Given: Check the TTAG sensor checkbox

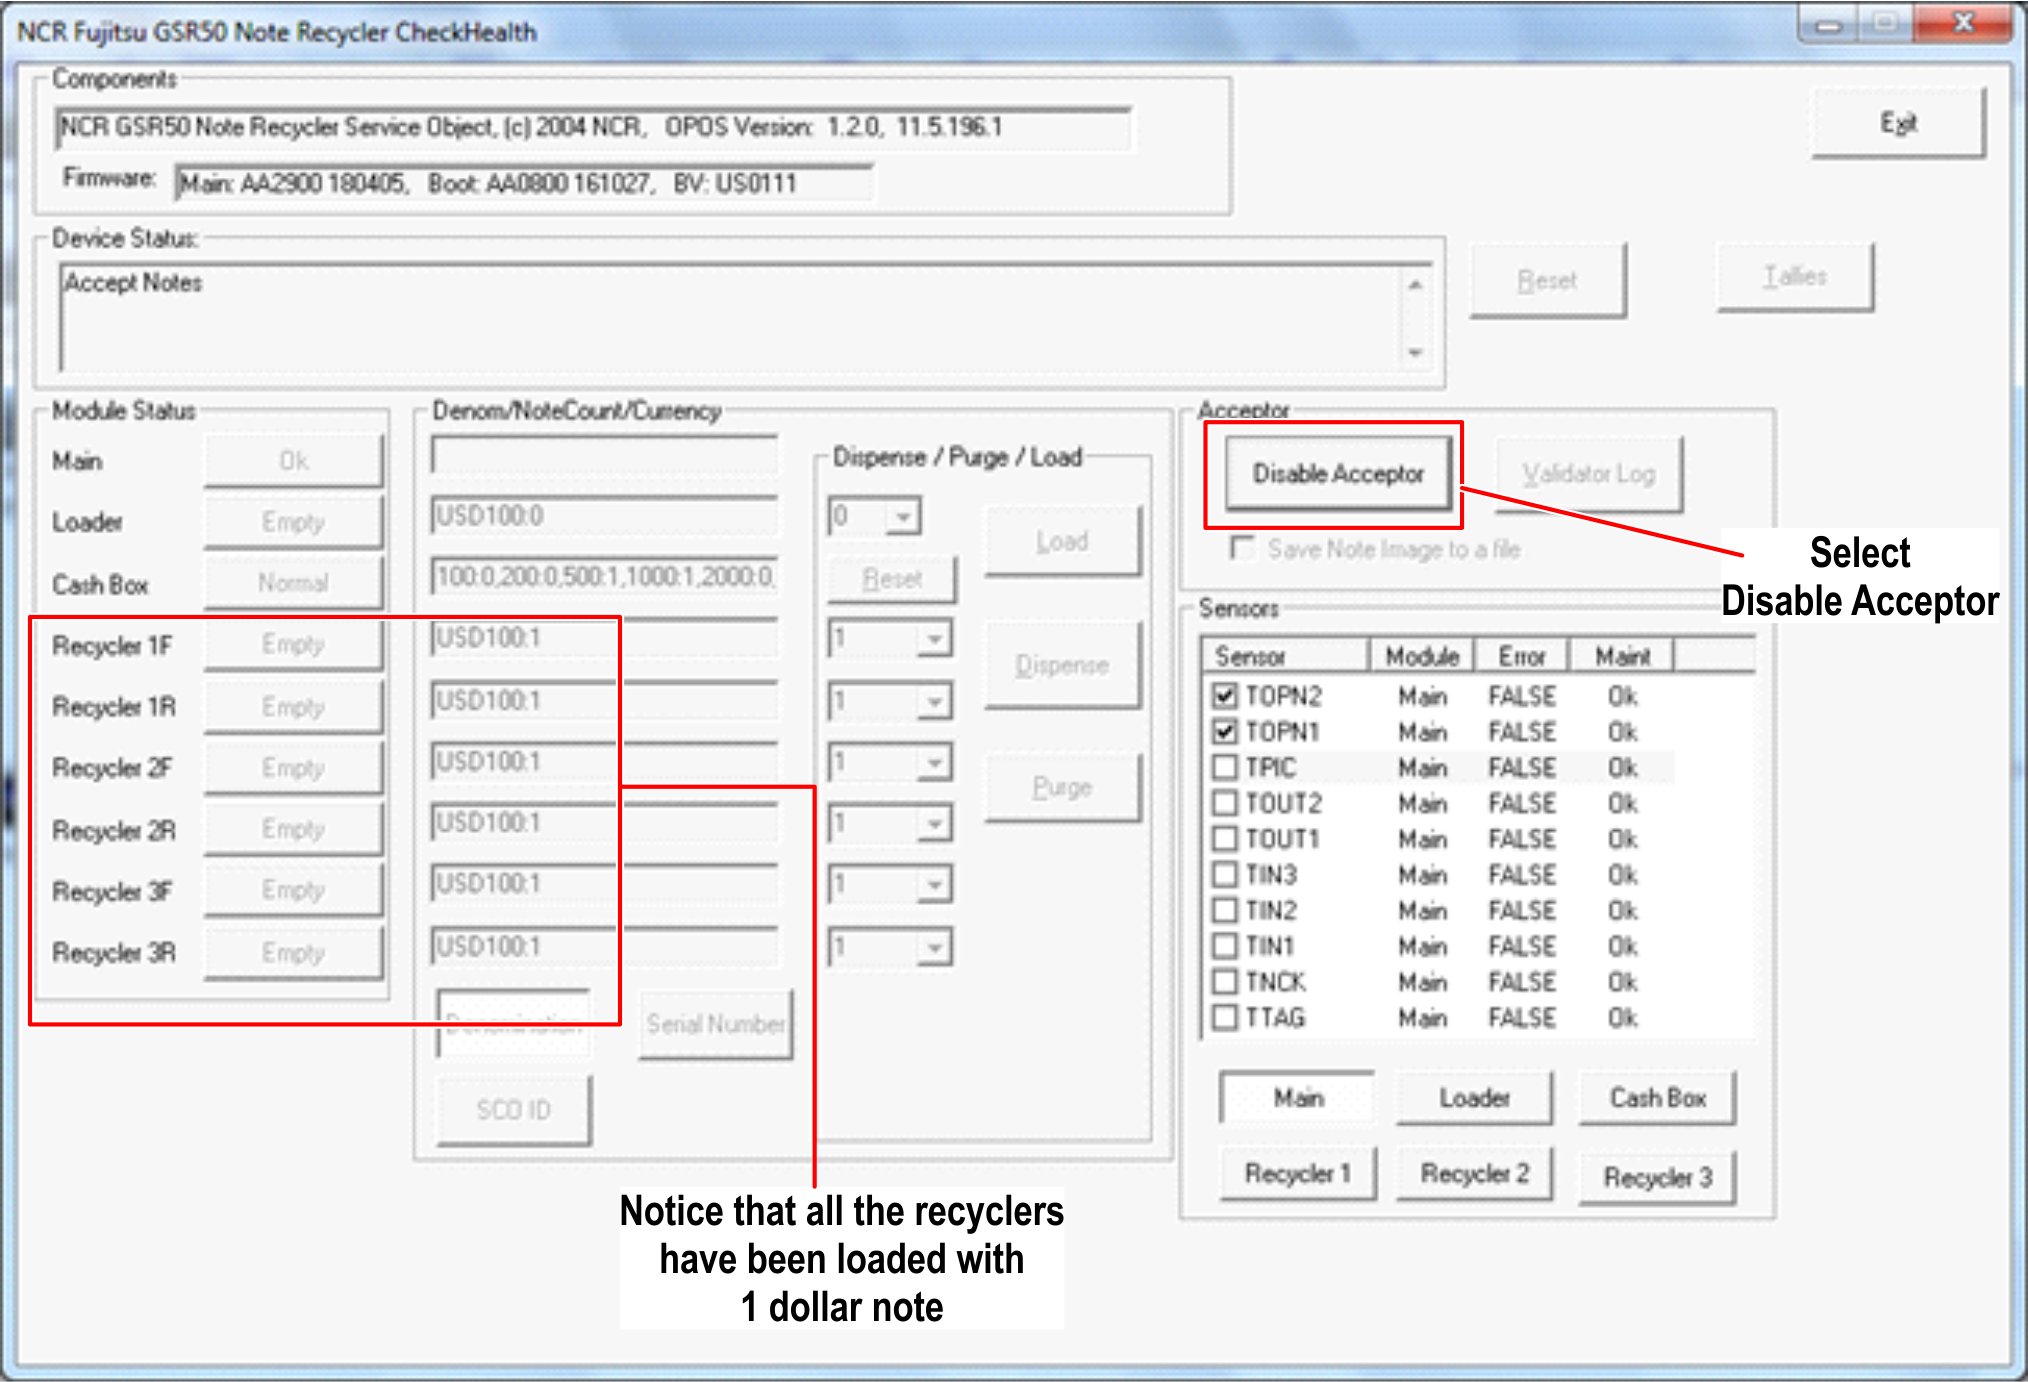Looking at the screenshot, I should click(x=1224, y=1017).
